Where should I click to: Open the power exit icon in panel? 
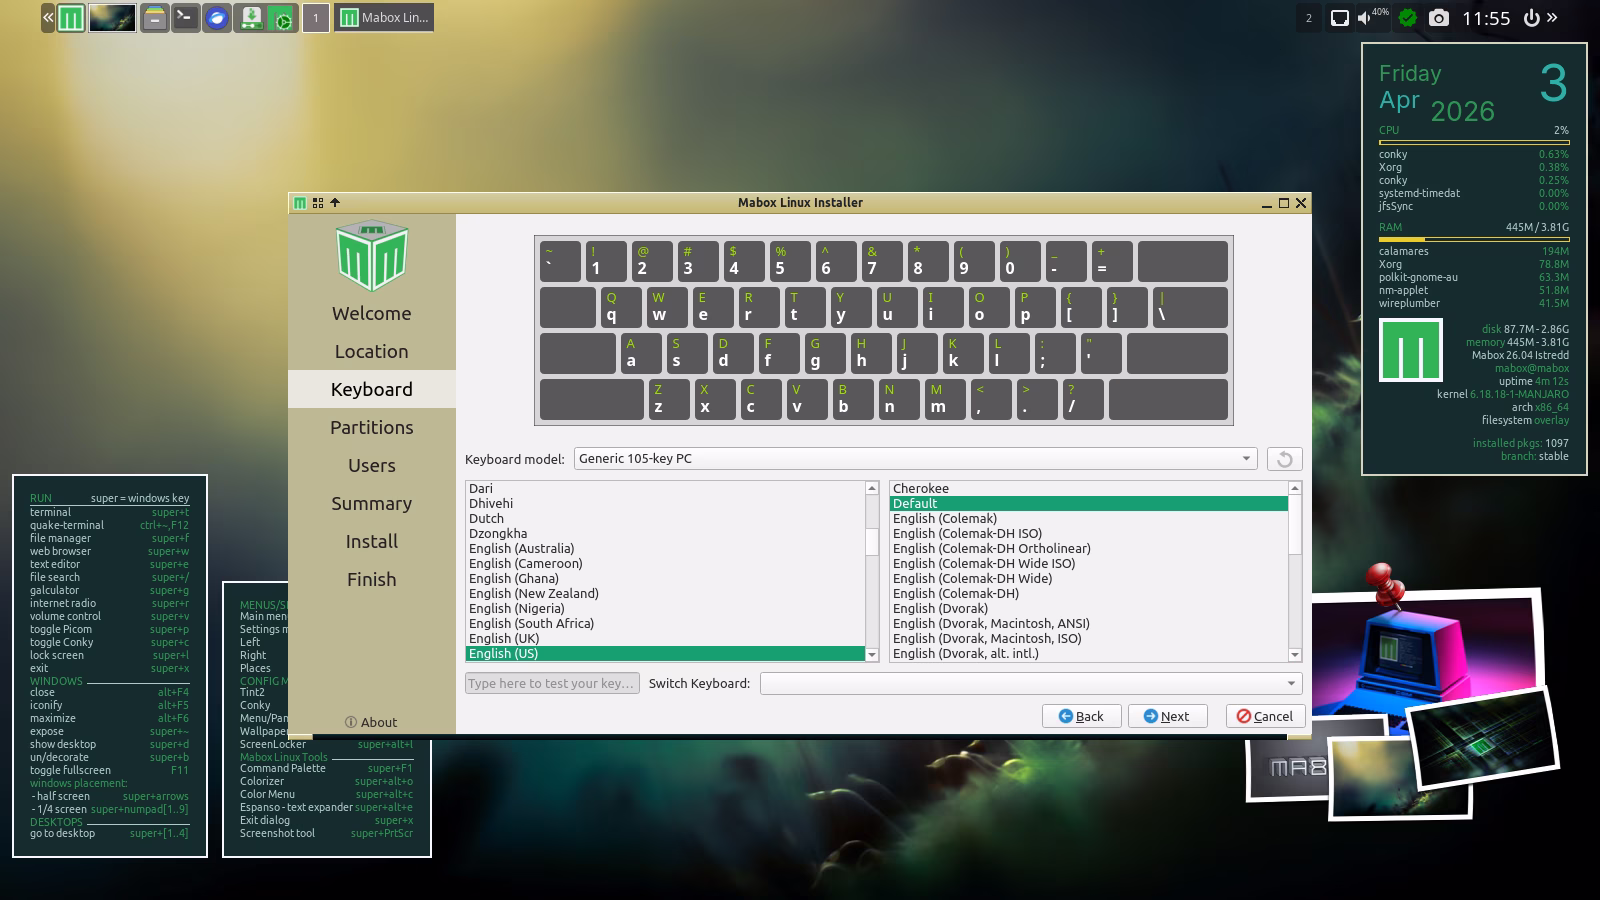[1530, 17]
